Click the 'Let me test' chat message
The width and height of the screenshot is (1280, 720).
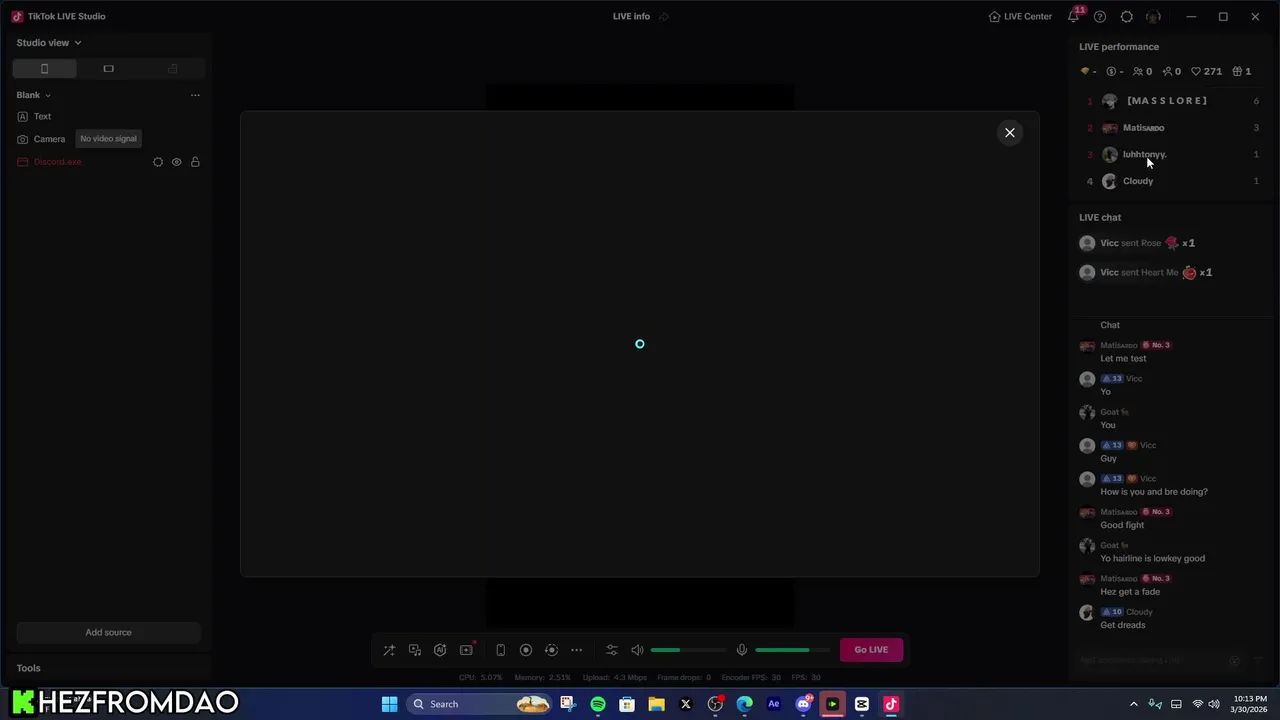coord(1123,358)
